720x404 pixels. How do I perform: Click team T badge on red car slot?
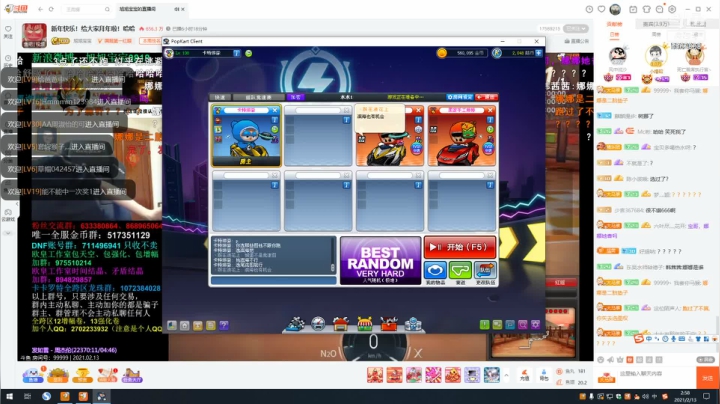tap(490, 120)
